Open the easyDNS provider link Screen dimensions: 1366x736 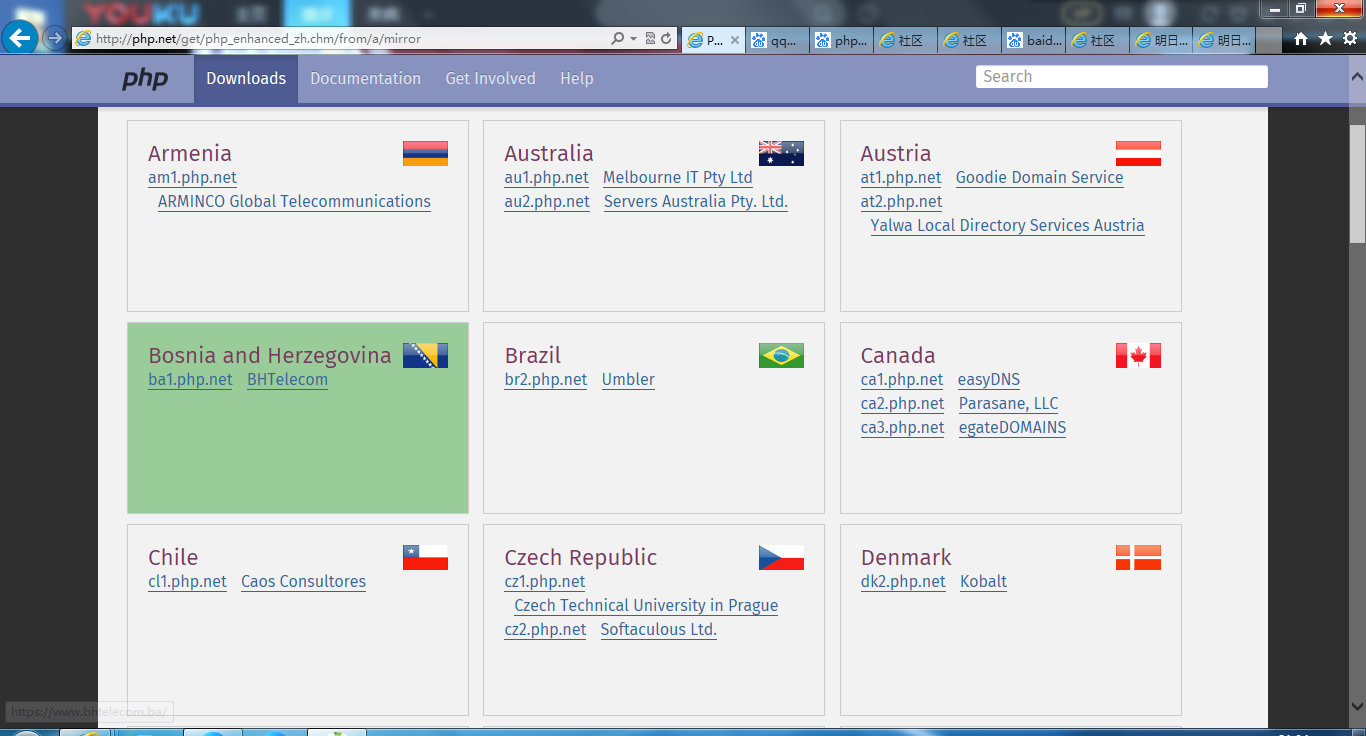(989, 380)
